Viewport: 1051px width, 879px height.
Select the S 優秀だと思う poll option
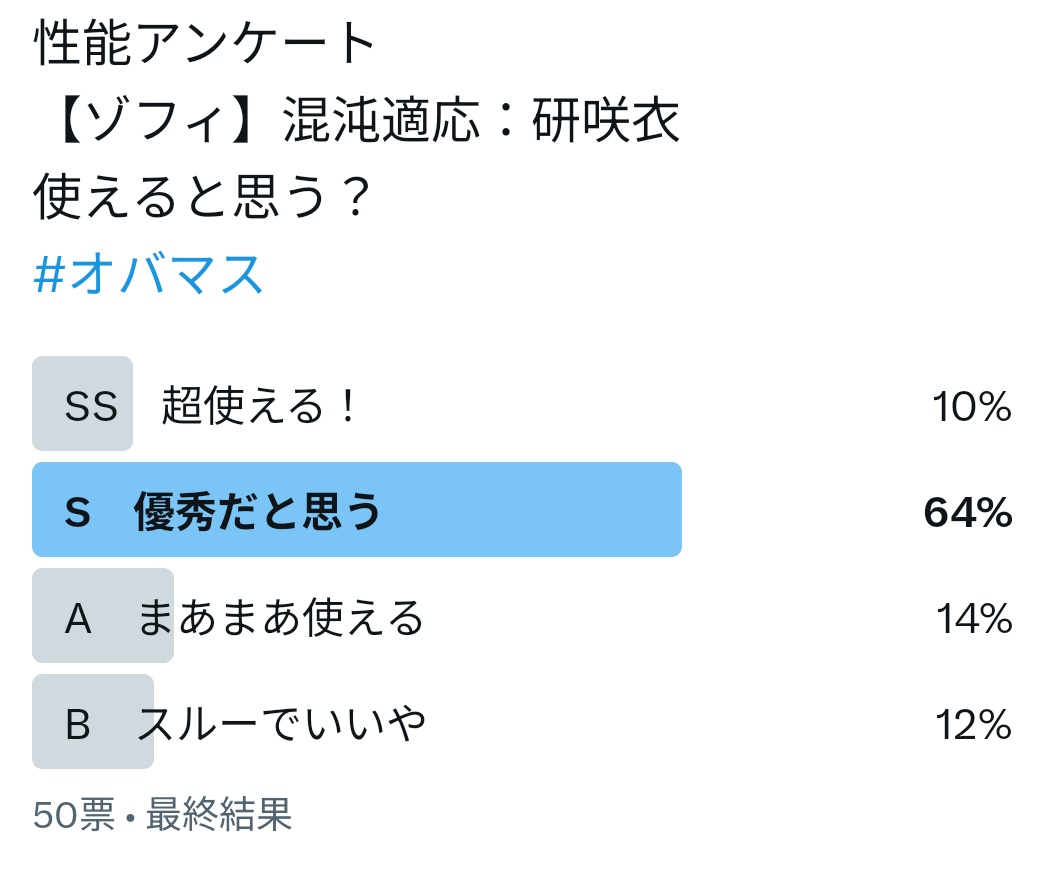523,510
